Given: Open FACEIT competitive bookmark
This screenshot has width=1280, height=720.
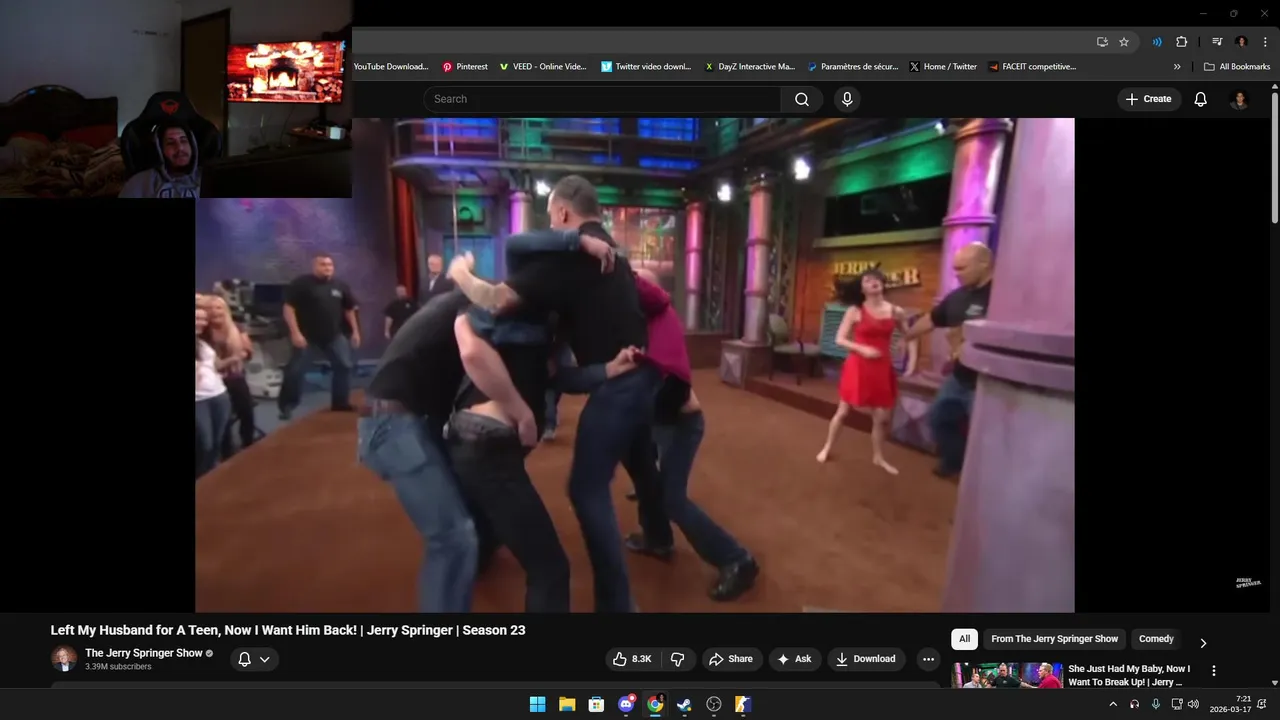Looking at the screenshot, I should pyautogui.click(x=1032, y=67).
